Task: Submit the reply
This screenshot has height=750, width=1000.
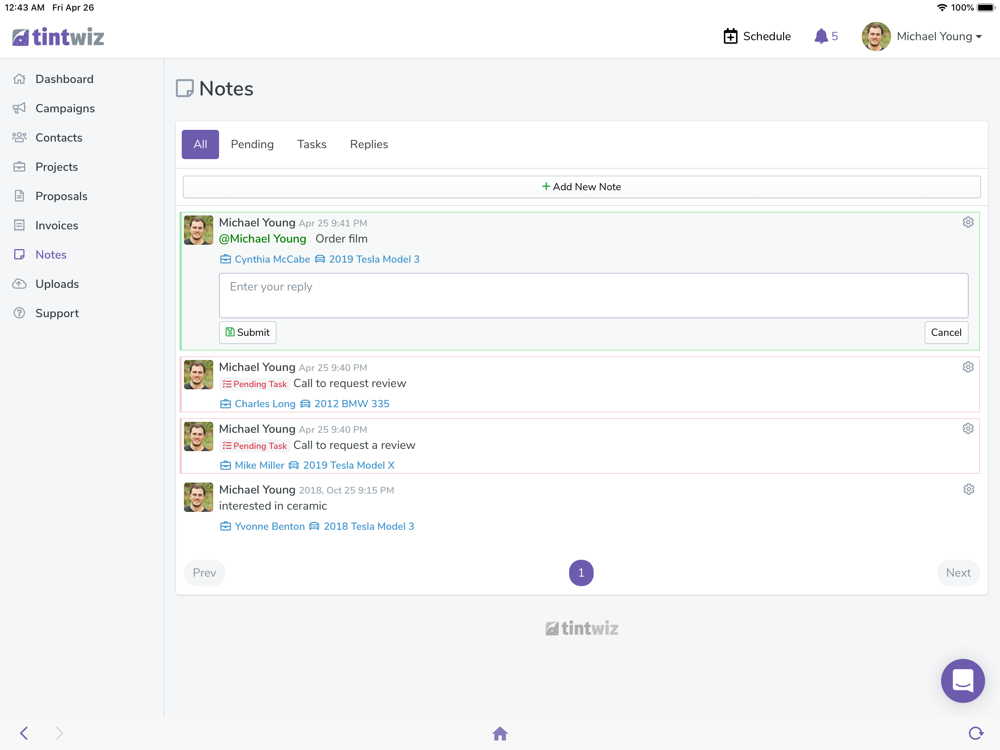Action: click(247, 332)
